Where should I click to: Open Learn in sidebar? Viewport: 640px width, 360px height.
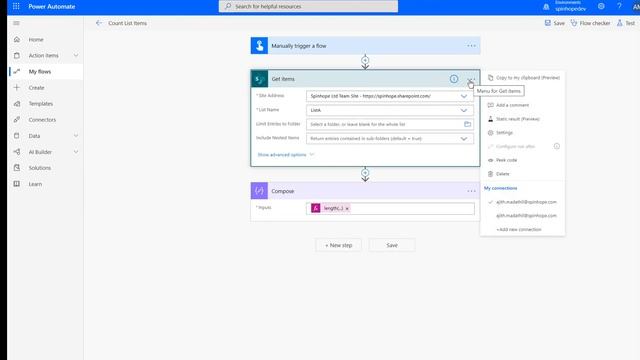[35, 184]
